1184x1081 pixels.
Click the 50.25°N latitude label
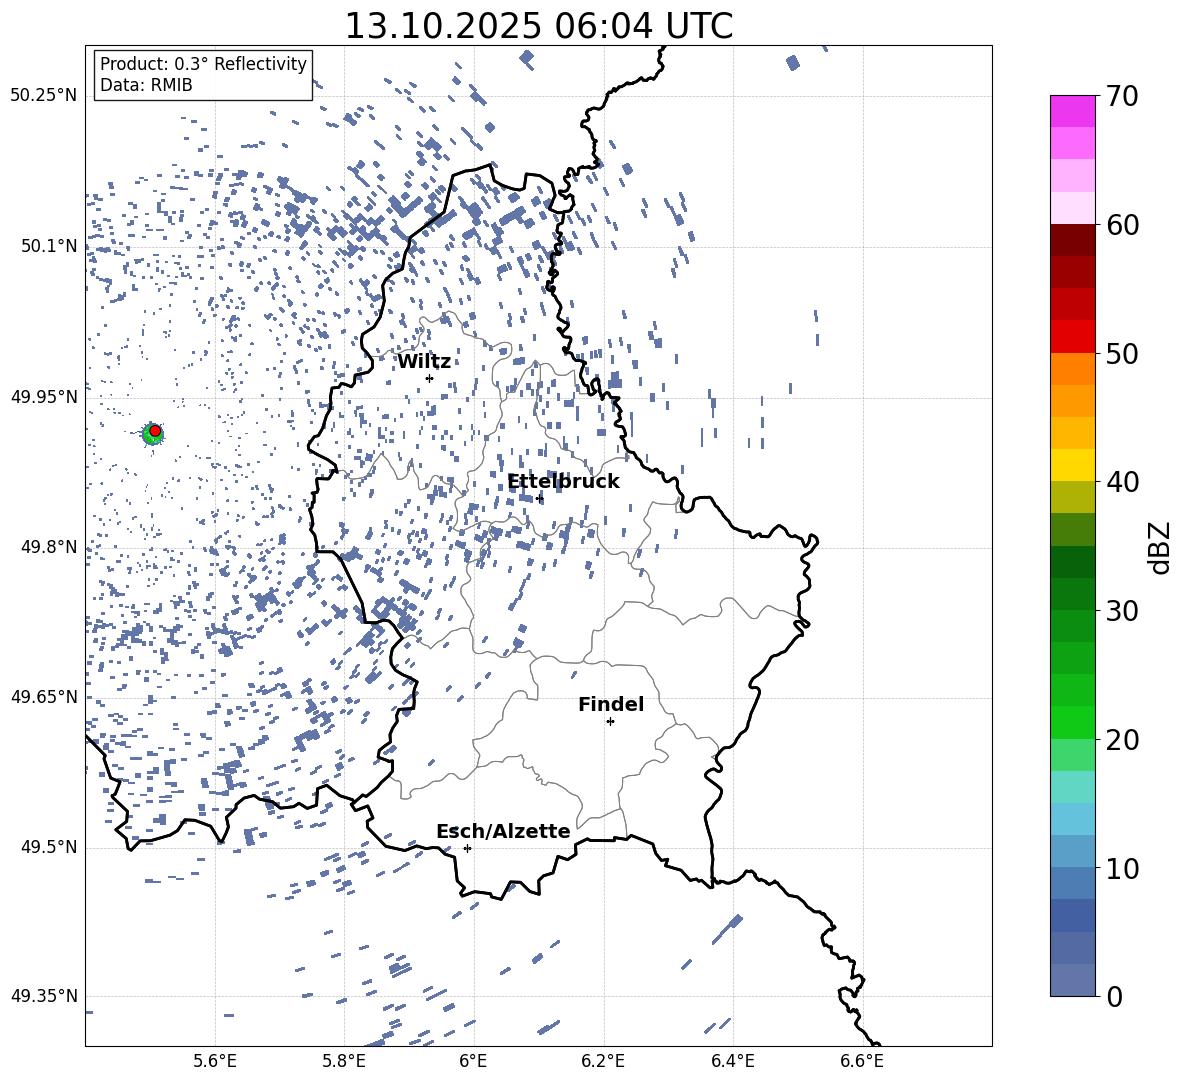[44, 96]
